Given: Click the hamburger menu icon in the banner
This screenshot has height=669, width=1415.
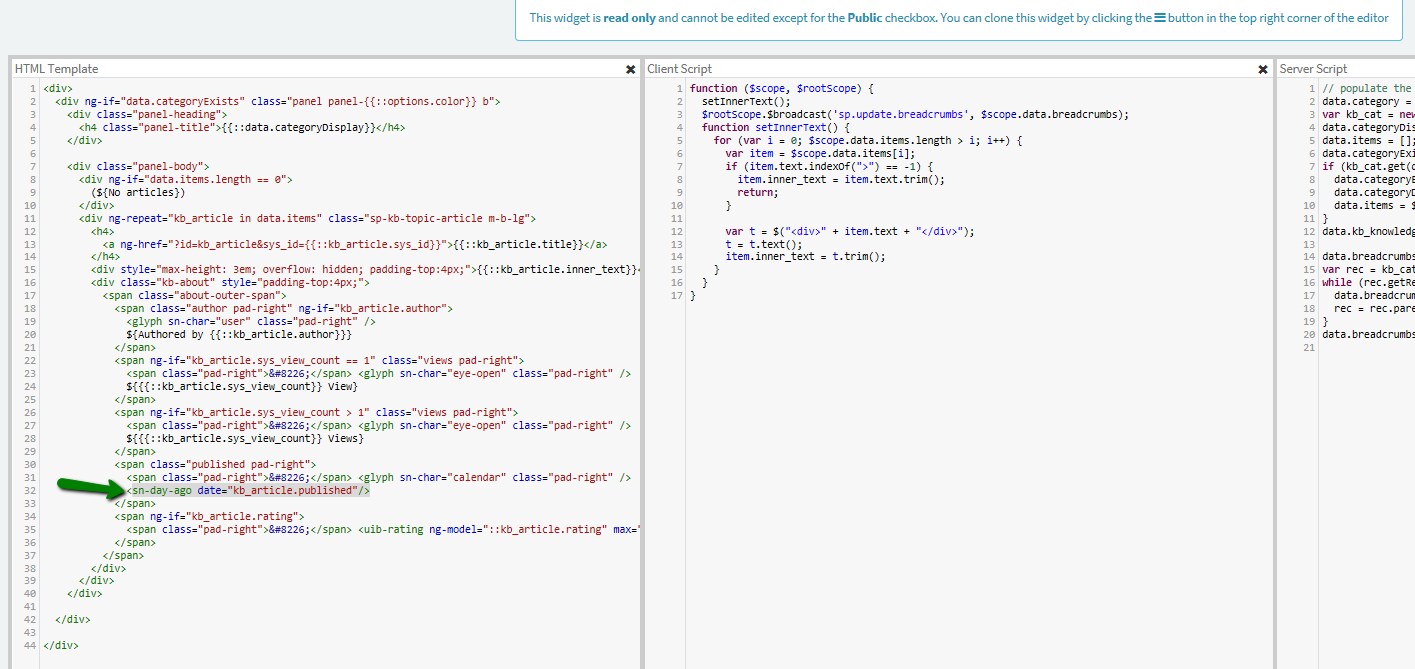Looking at the screenshot, I should point(1160,18).
